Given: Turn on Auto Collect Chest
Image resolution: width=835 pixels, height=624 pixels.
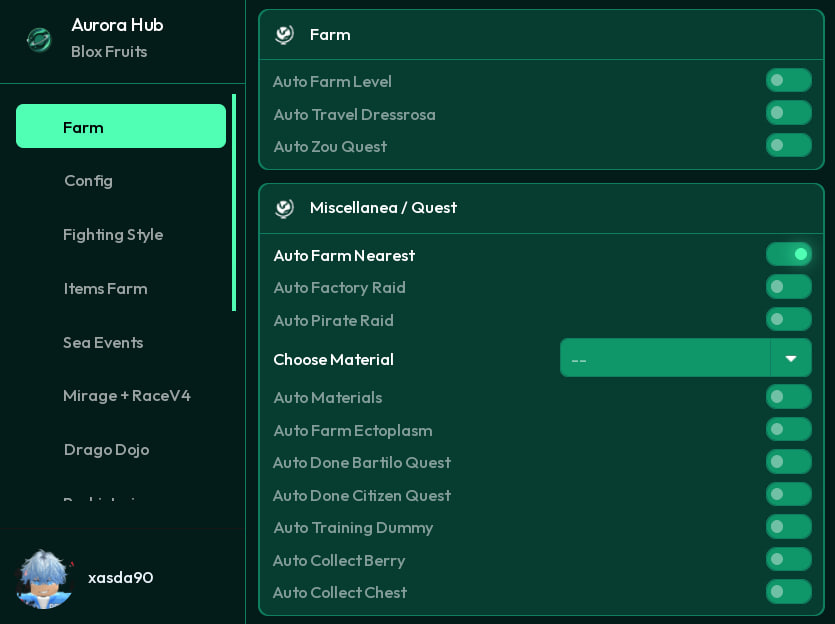Looking at the screenshot, I should tap(789, 592).
